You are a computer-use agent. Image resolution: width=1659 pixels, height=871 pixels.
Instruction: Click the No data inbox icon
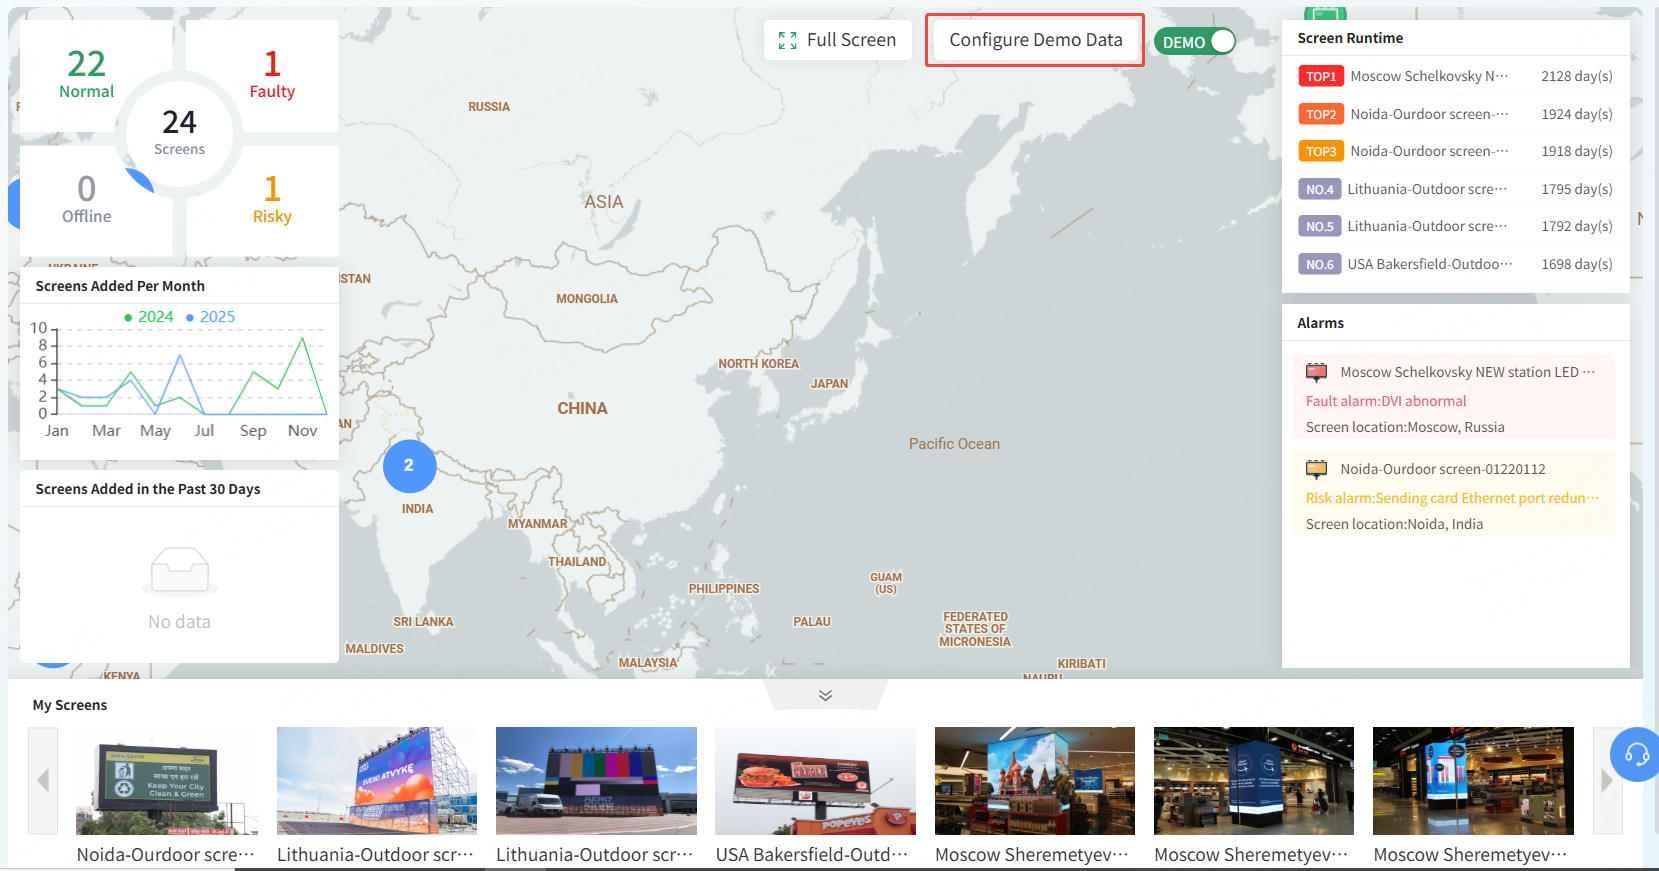click(179, 571)
